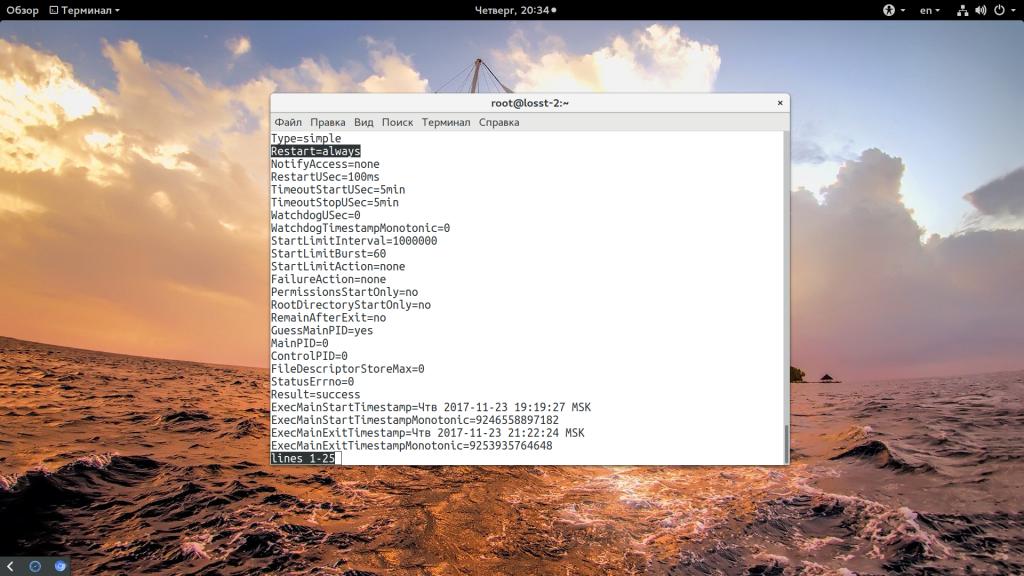Close the root@losst-2 terminal window

780,103
